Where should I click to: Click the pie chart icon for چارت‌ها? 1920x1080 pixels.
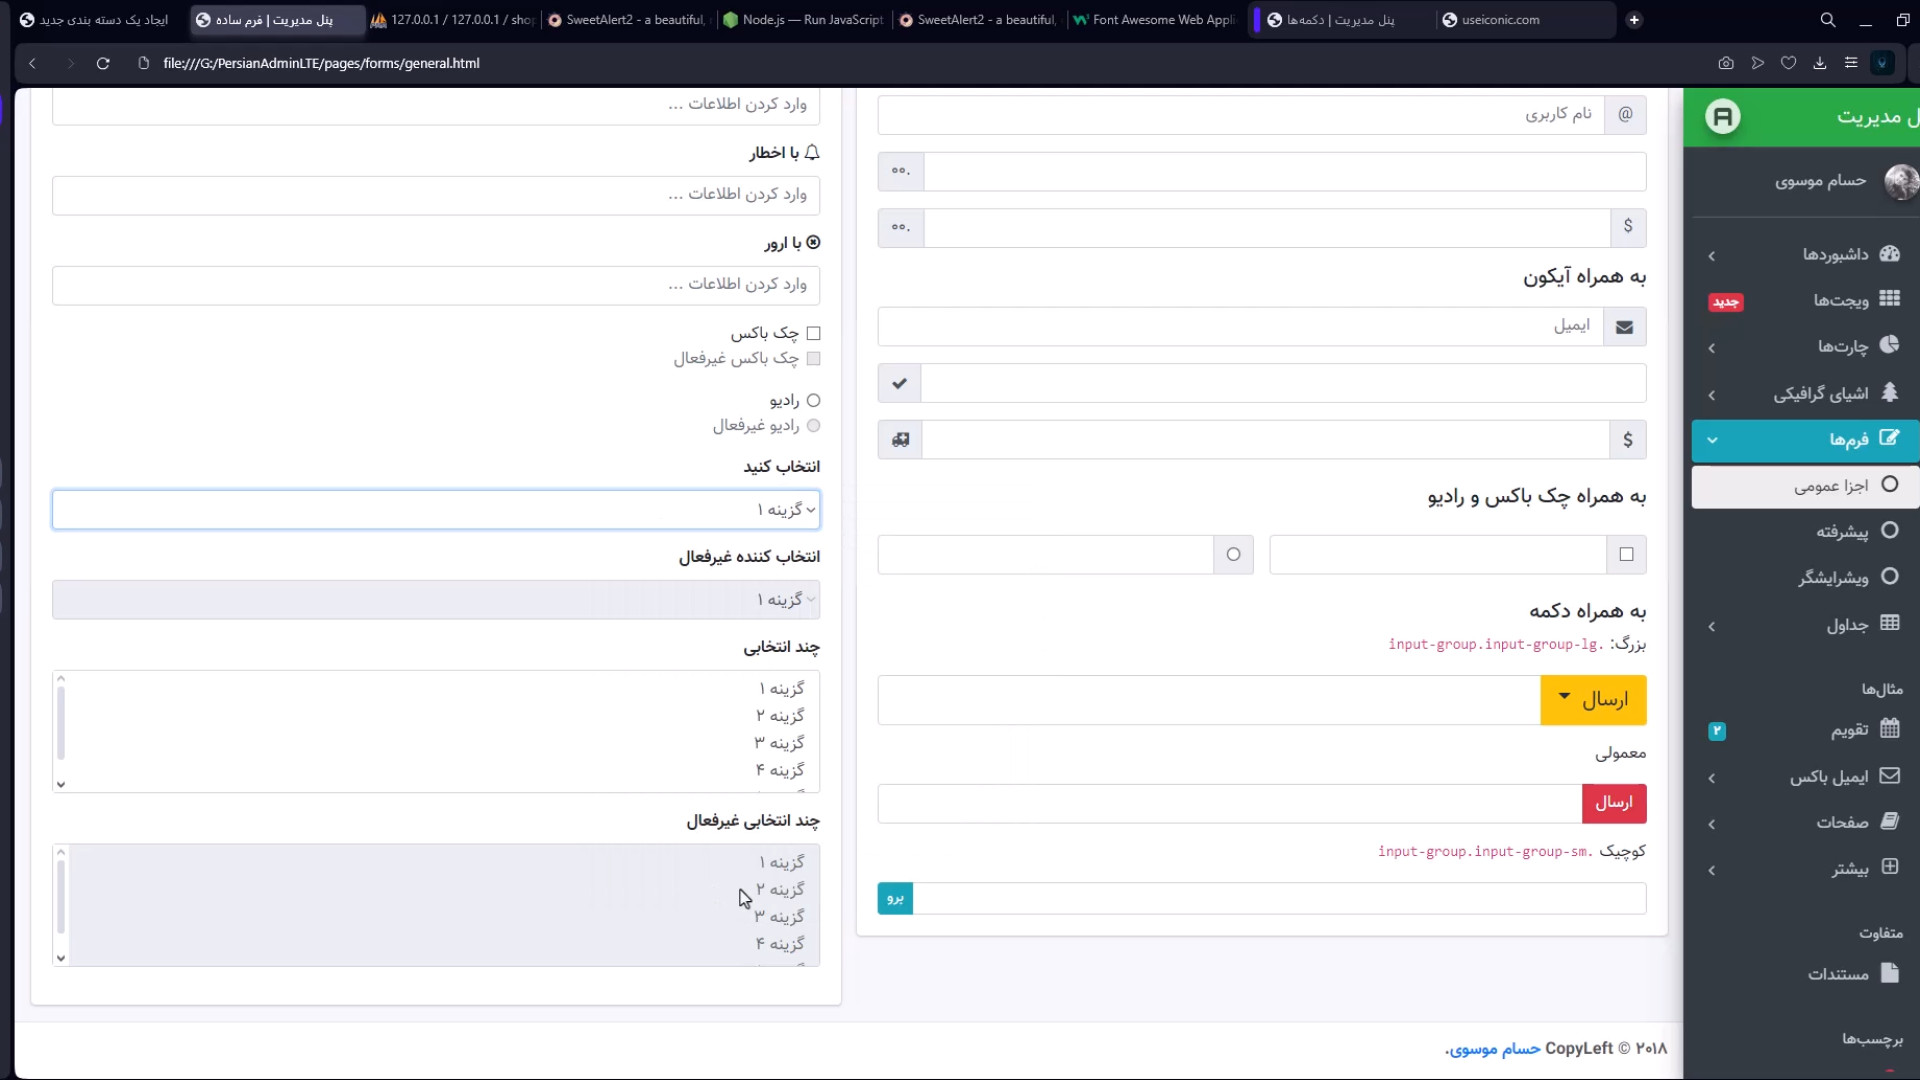click(1889, 345)
